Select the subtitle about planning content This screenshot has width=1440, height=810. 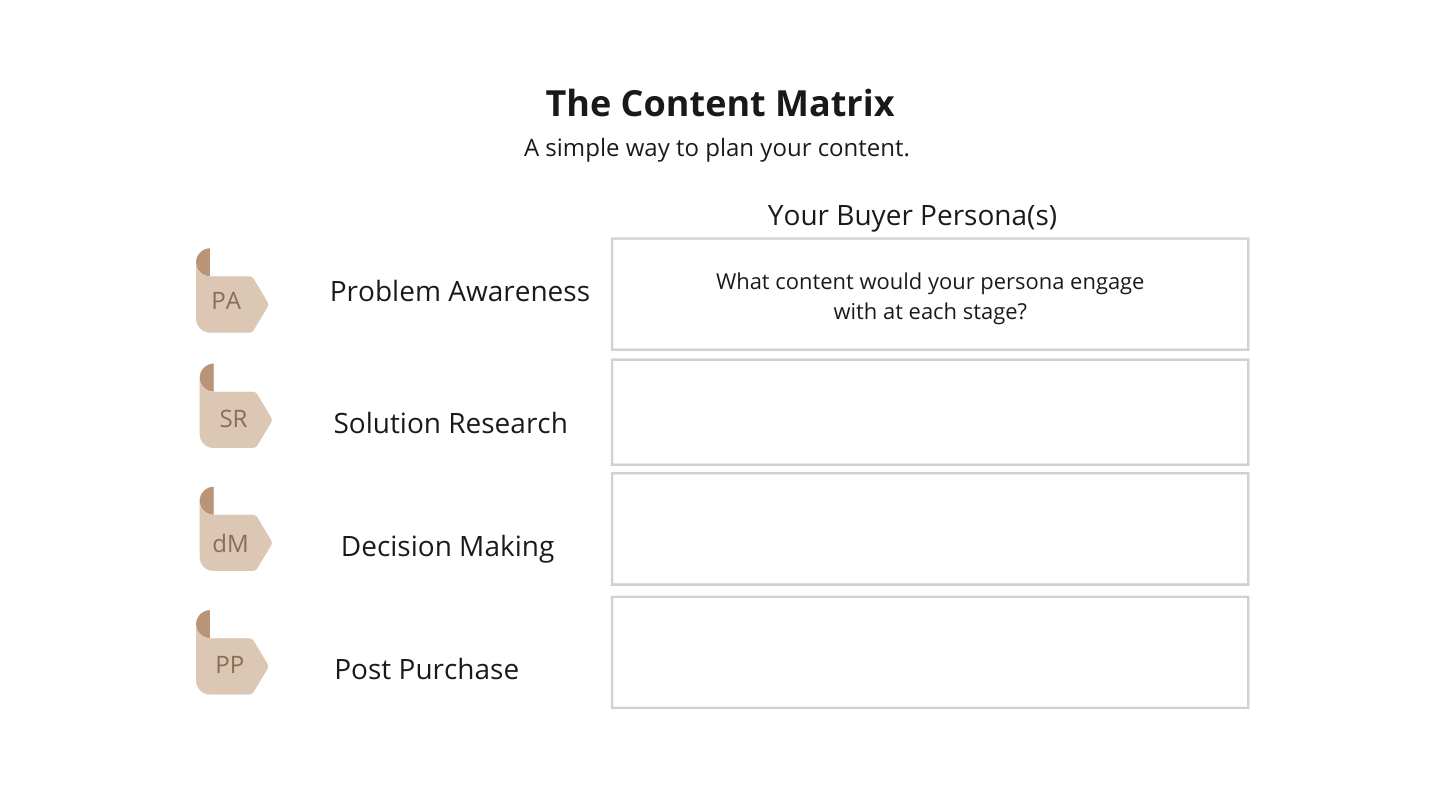(717, 148)
